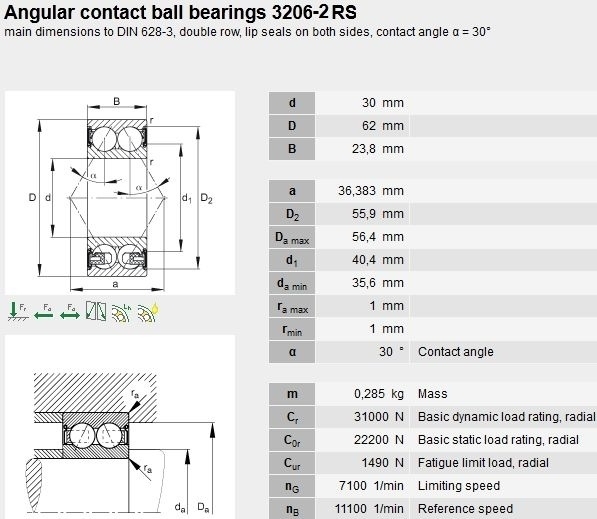Click the width B value 23,8 mm
Screen dimensions: 597x519
click(378, 149)
